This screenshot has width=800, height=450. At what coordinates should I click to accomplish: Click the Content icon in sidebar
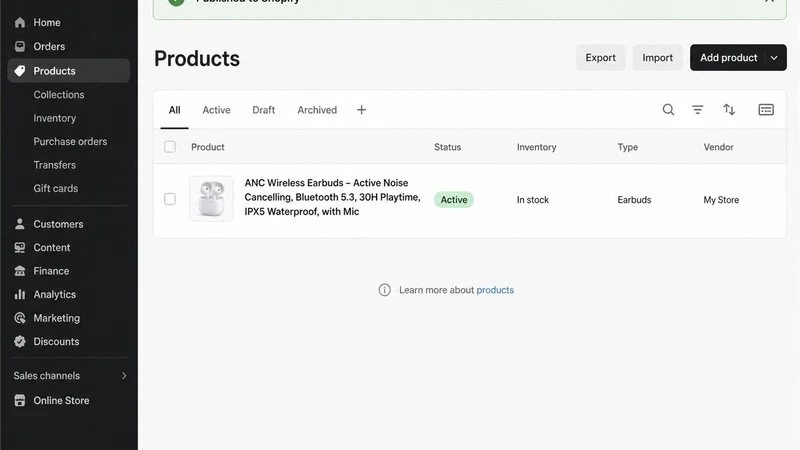point(20,247)
